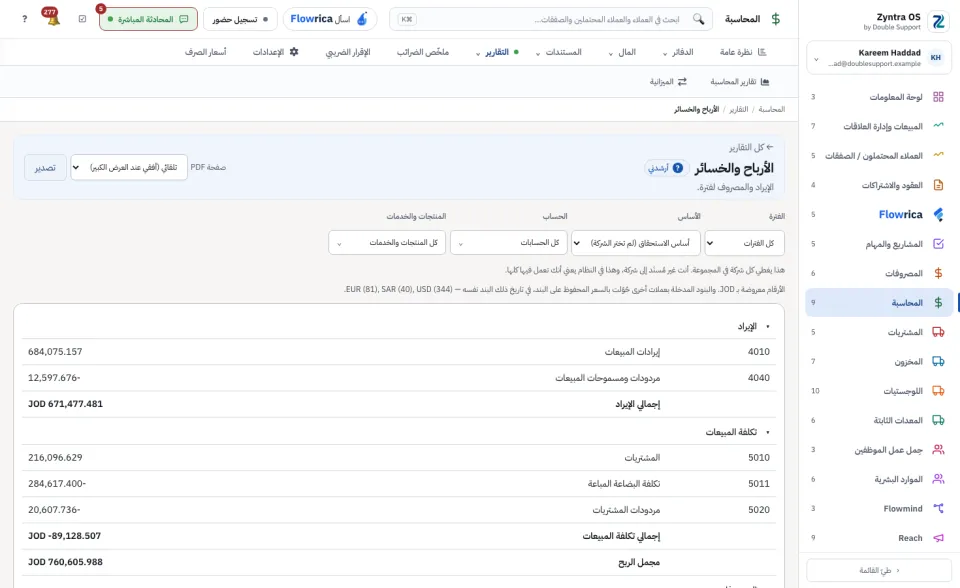This screenshot has width=960, height=588.
Task: Click the إجمالي تكلفة المبيعات total row
Action: 399,536
